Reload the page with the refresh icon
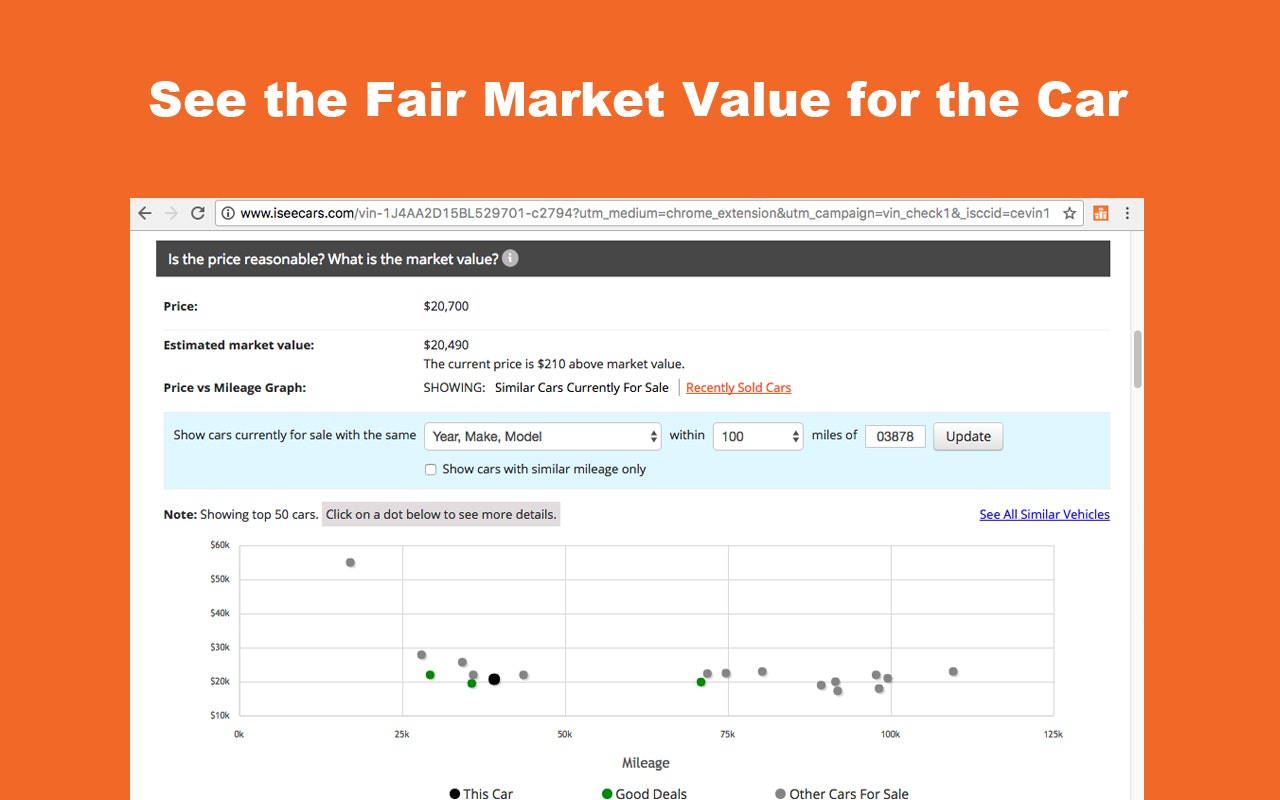Viewport: 1280px width, 800px height. point(198,213)
